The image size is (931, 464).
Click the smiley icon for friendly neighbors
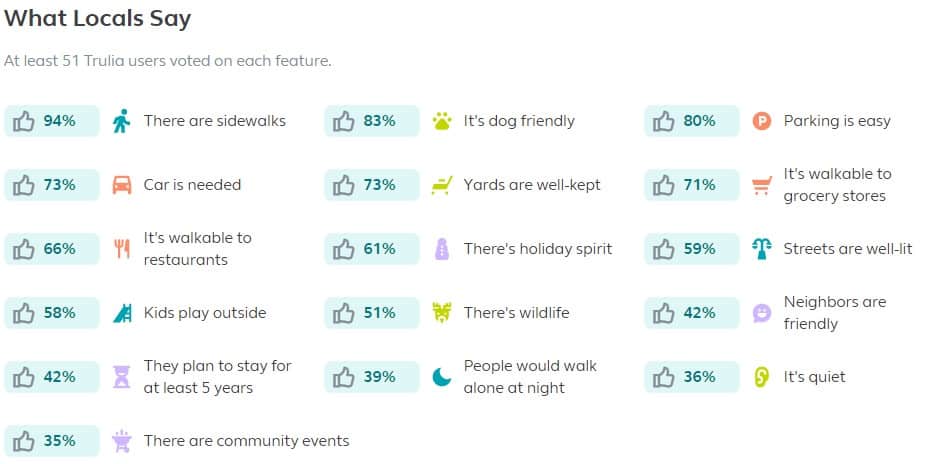tap(762, 313)
